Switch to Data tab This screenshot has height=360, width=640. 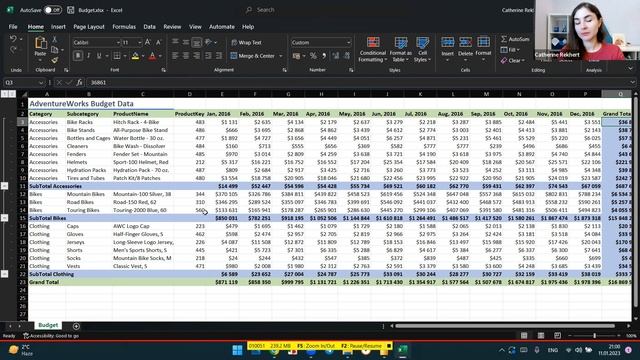pos(149,27)
